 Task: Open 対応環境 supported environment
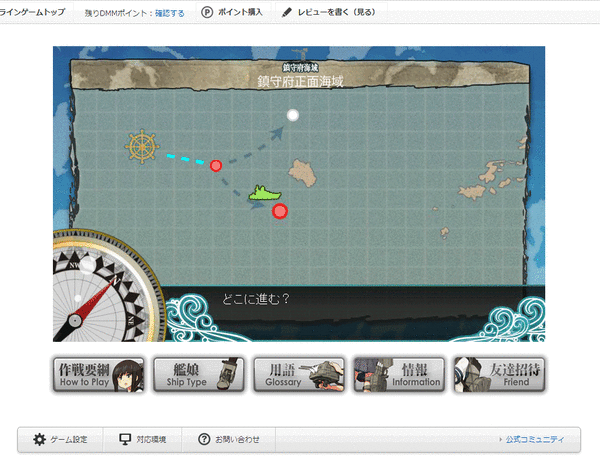coord(143,439)
